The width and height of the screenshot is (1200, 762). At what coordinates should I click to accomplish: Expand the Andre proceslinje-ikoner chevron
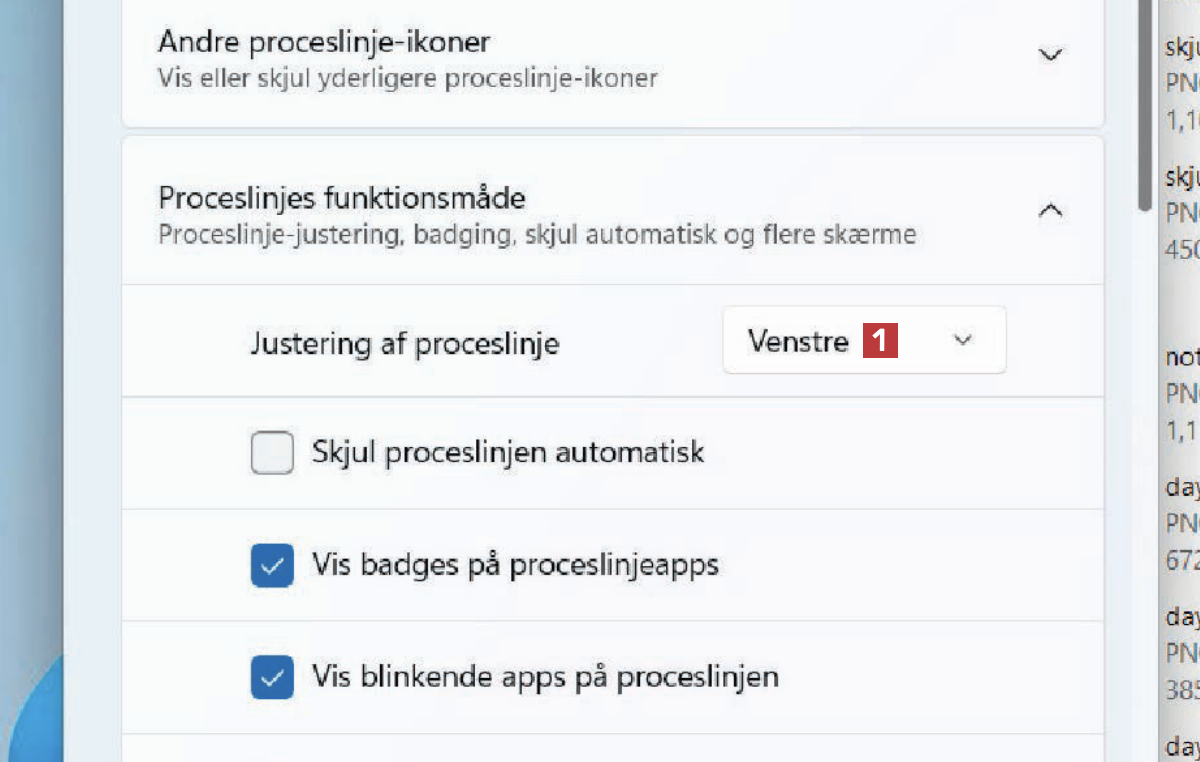coord(1050,55)
